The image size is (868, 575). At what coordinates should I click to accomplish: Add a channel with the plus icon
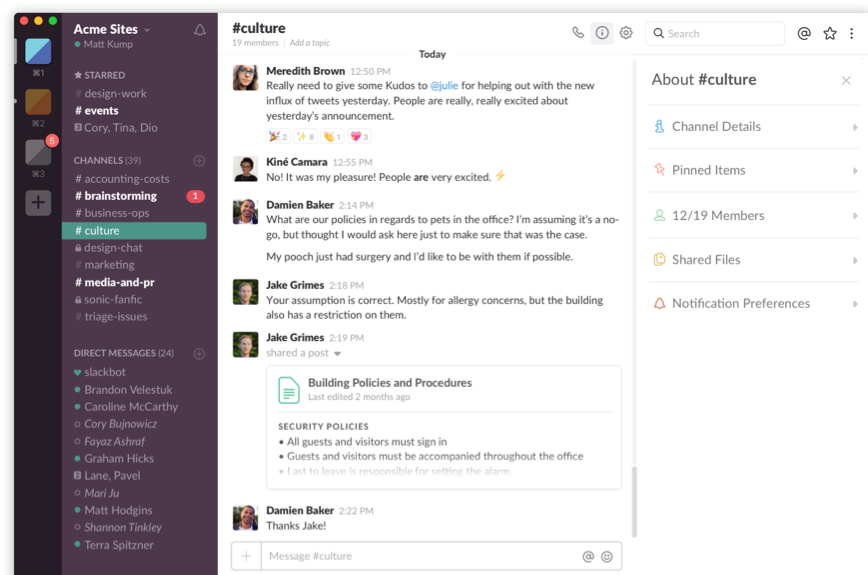click(199, 161)
